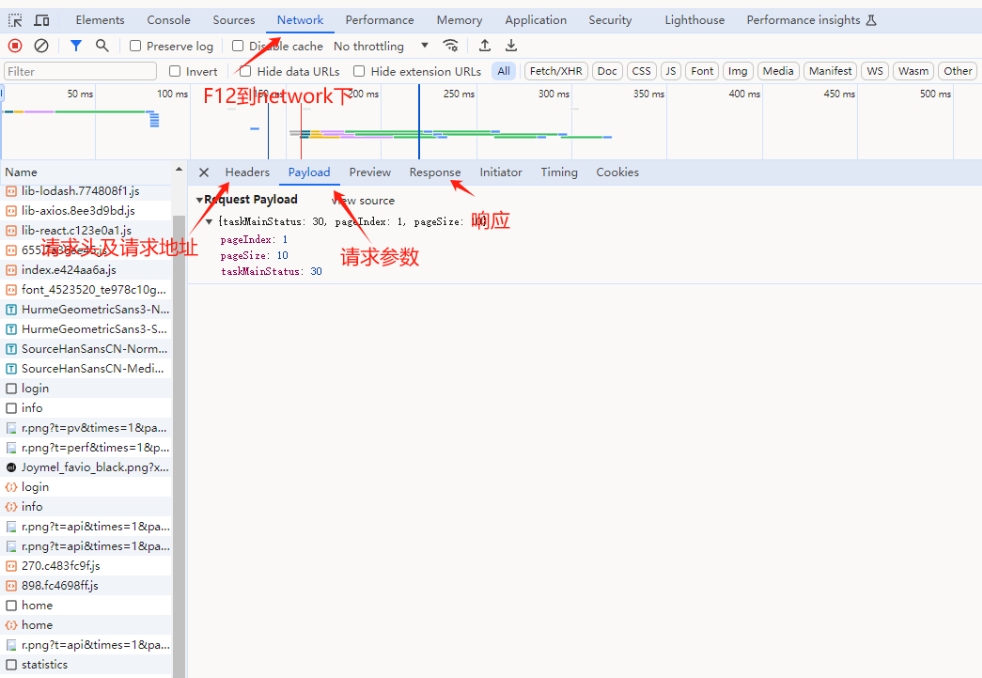Viewport: 982px width, 678px height.
Task: Toggle the device toolbar icon
Action: click(42, 20)
